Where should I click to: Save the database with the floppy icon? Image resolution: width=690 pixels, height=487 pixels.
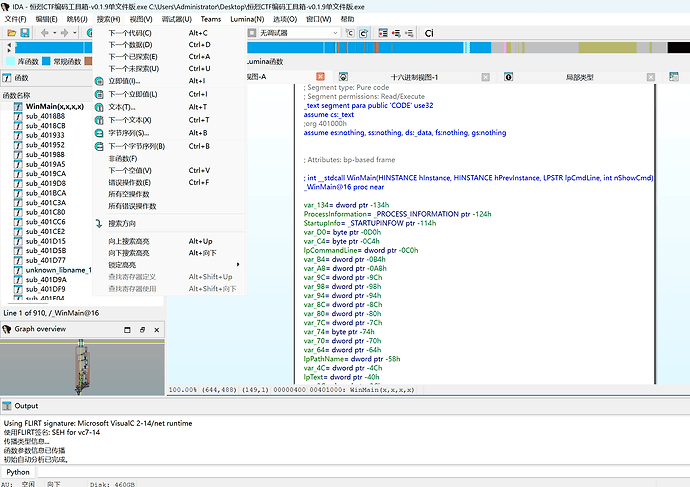[x=25, y=33]
